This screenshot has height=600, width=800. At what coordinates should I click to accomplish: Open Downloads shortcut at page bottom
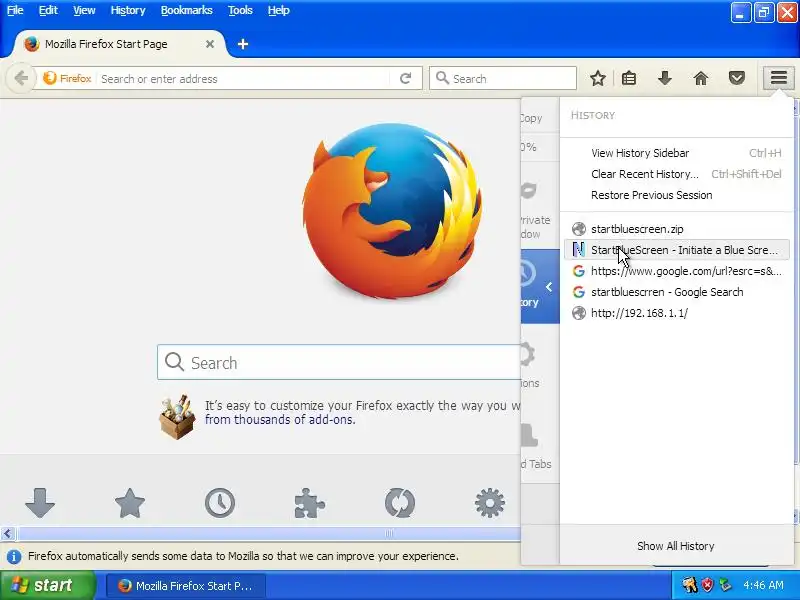[40, 503]
